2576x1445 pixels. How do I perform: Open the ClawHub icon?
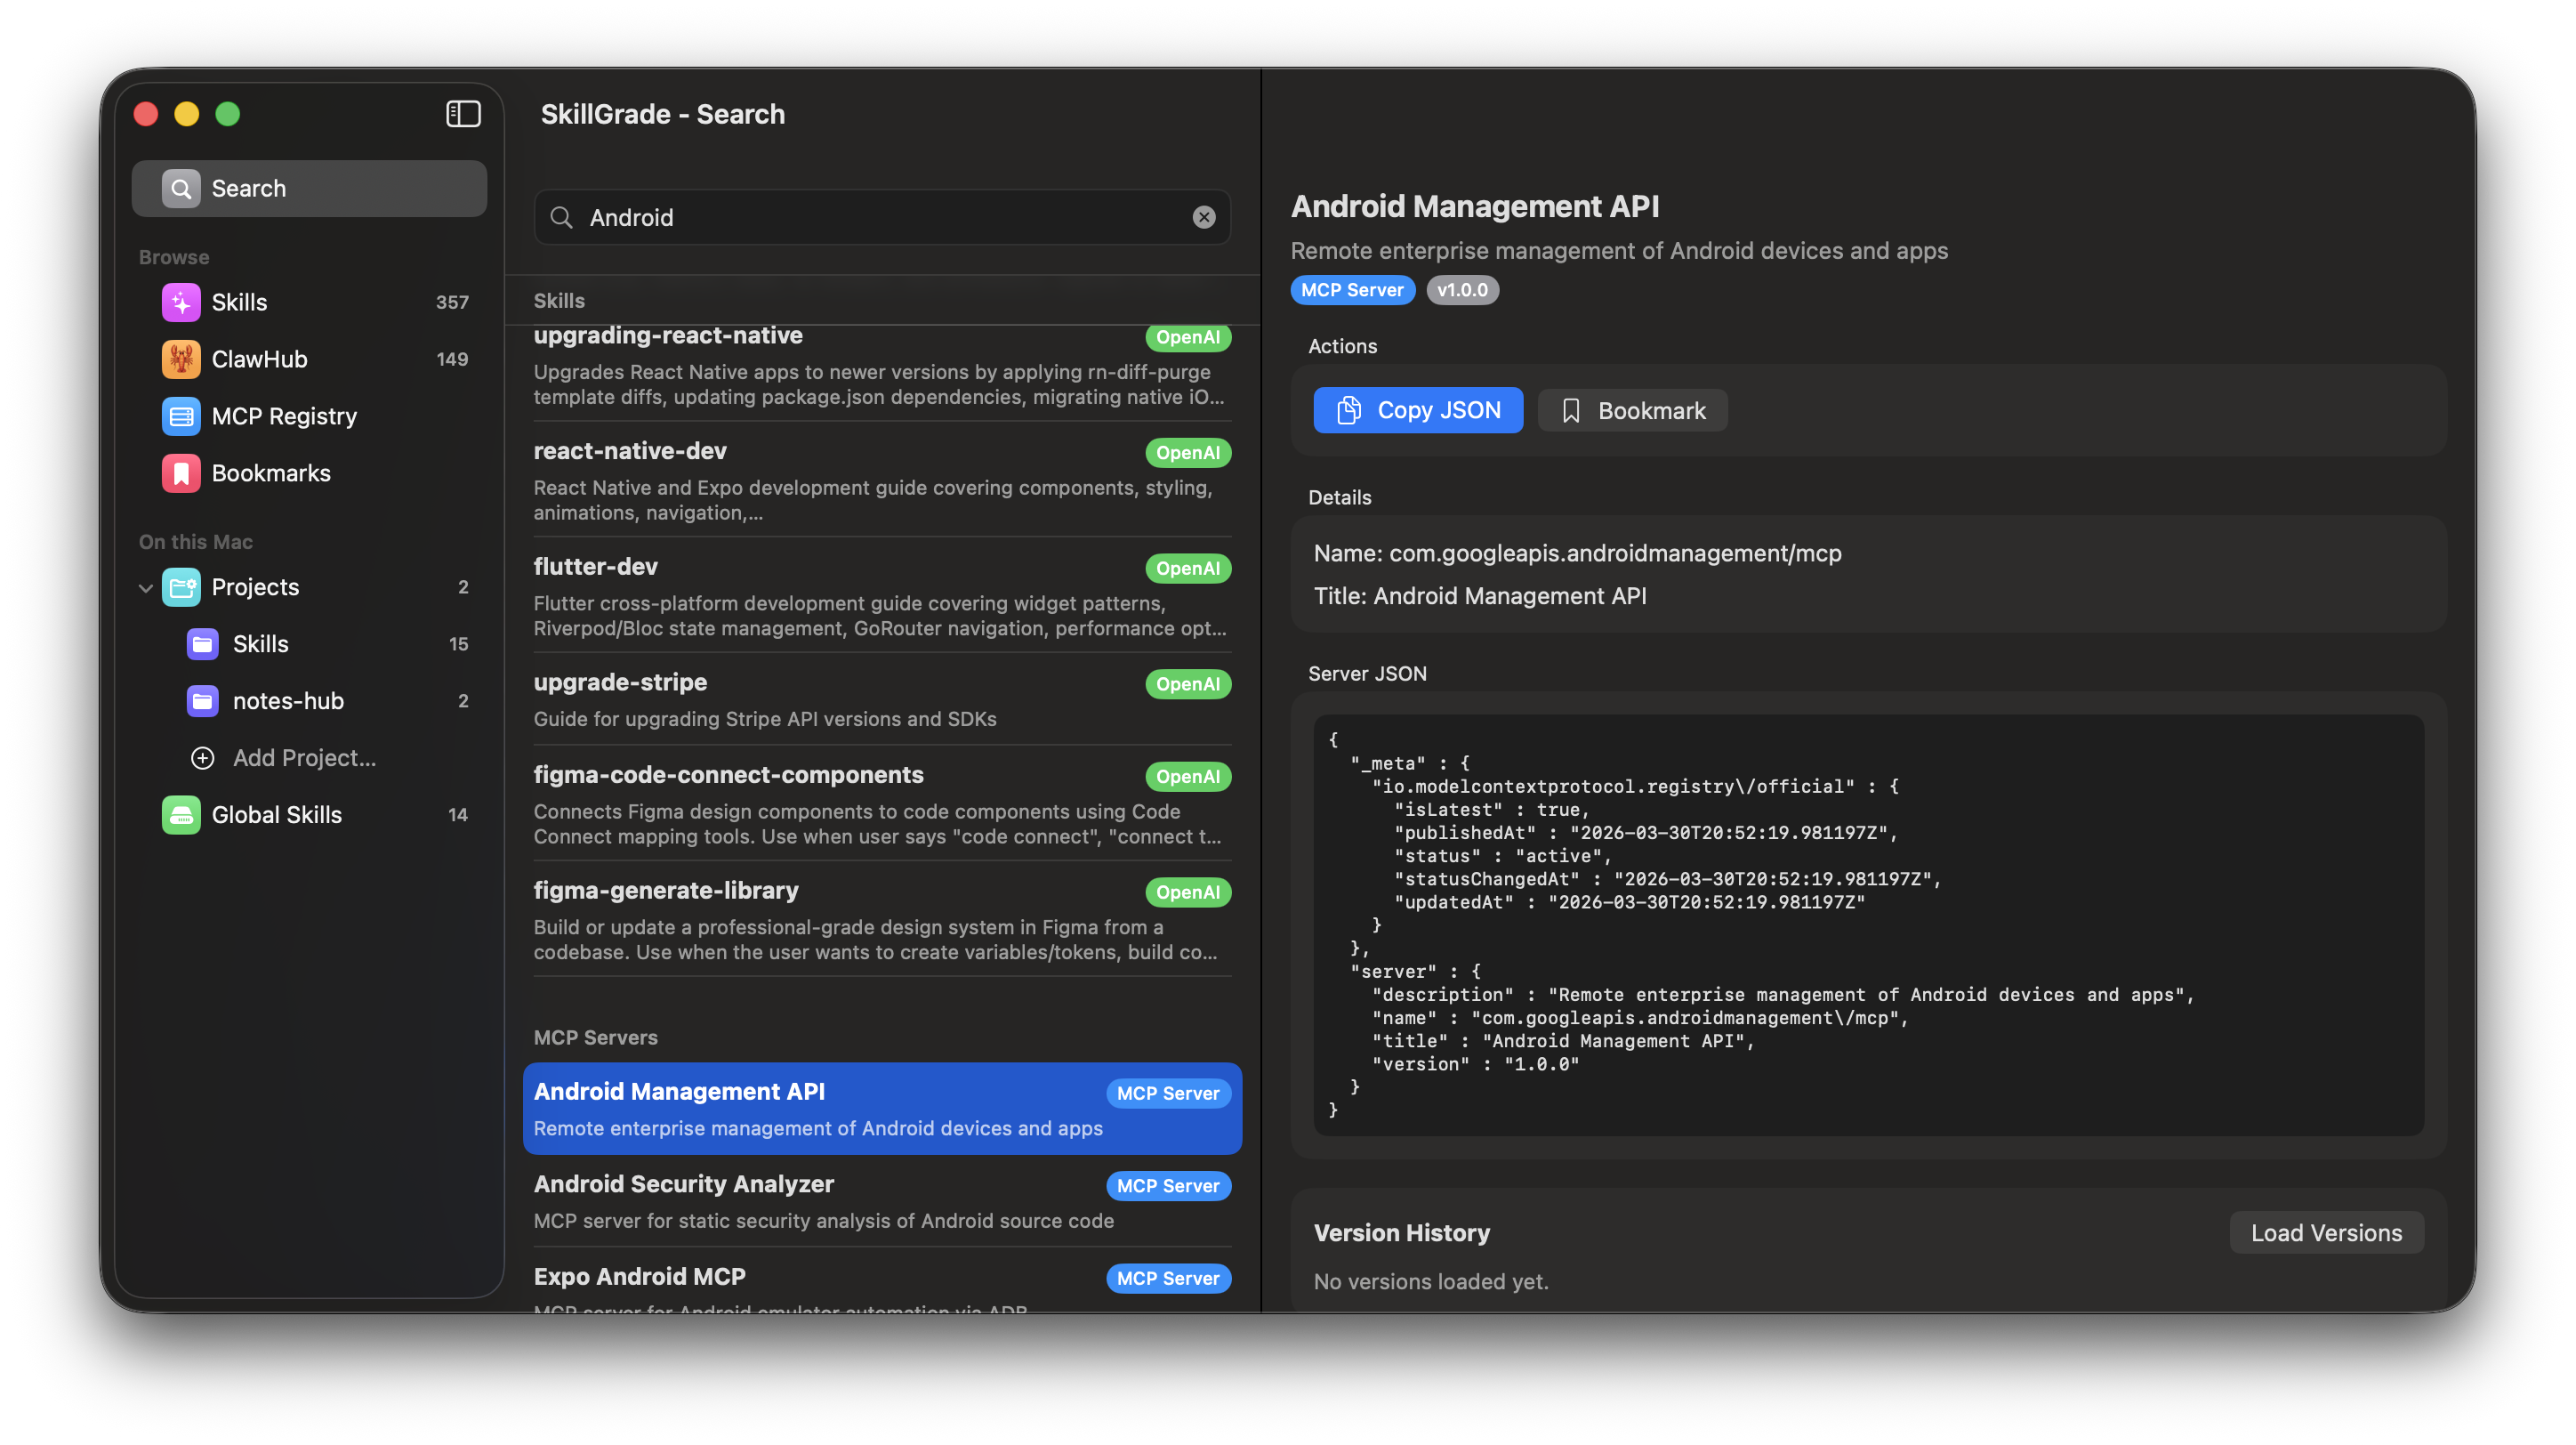(x=181, y=359)
